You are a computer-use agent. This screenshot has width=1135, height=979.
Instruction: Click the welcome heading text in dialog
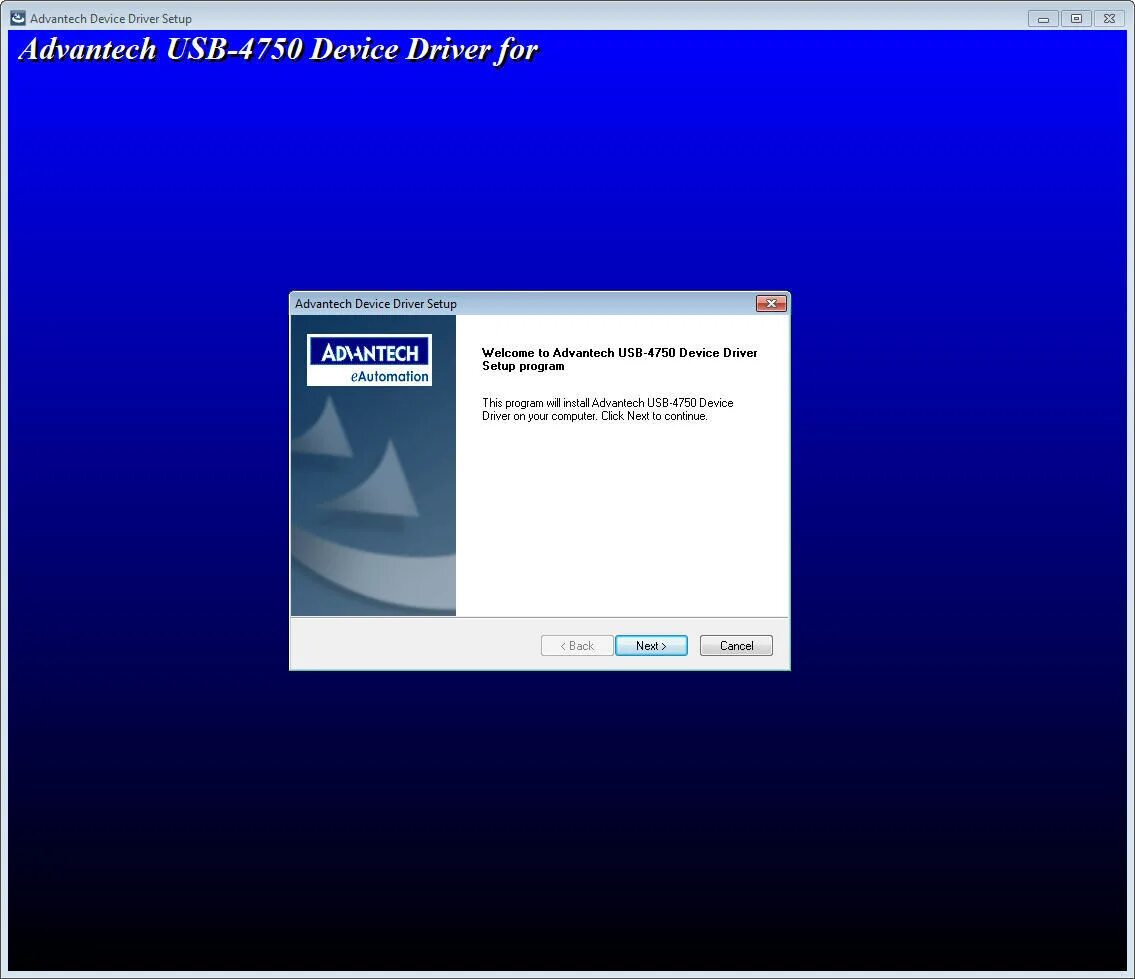[619, 359]
